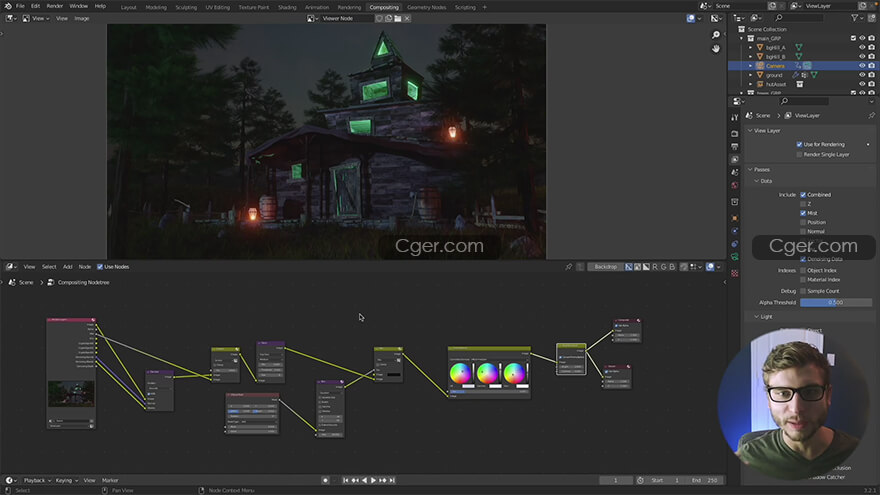Switch to the Geometry Nodes workspace tab
Image resolution: width=880 pixels, height=495 pixels.
(x=427, y=7)
